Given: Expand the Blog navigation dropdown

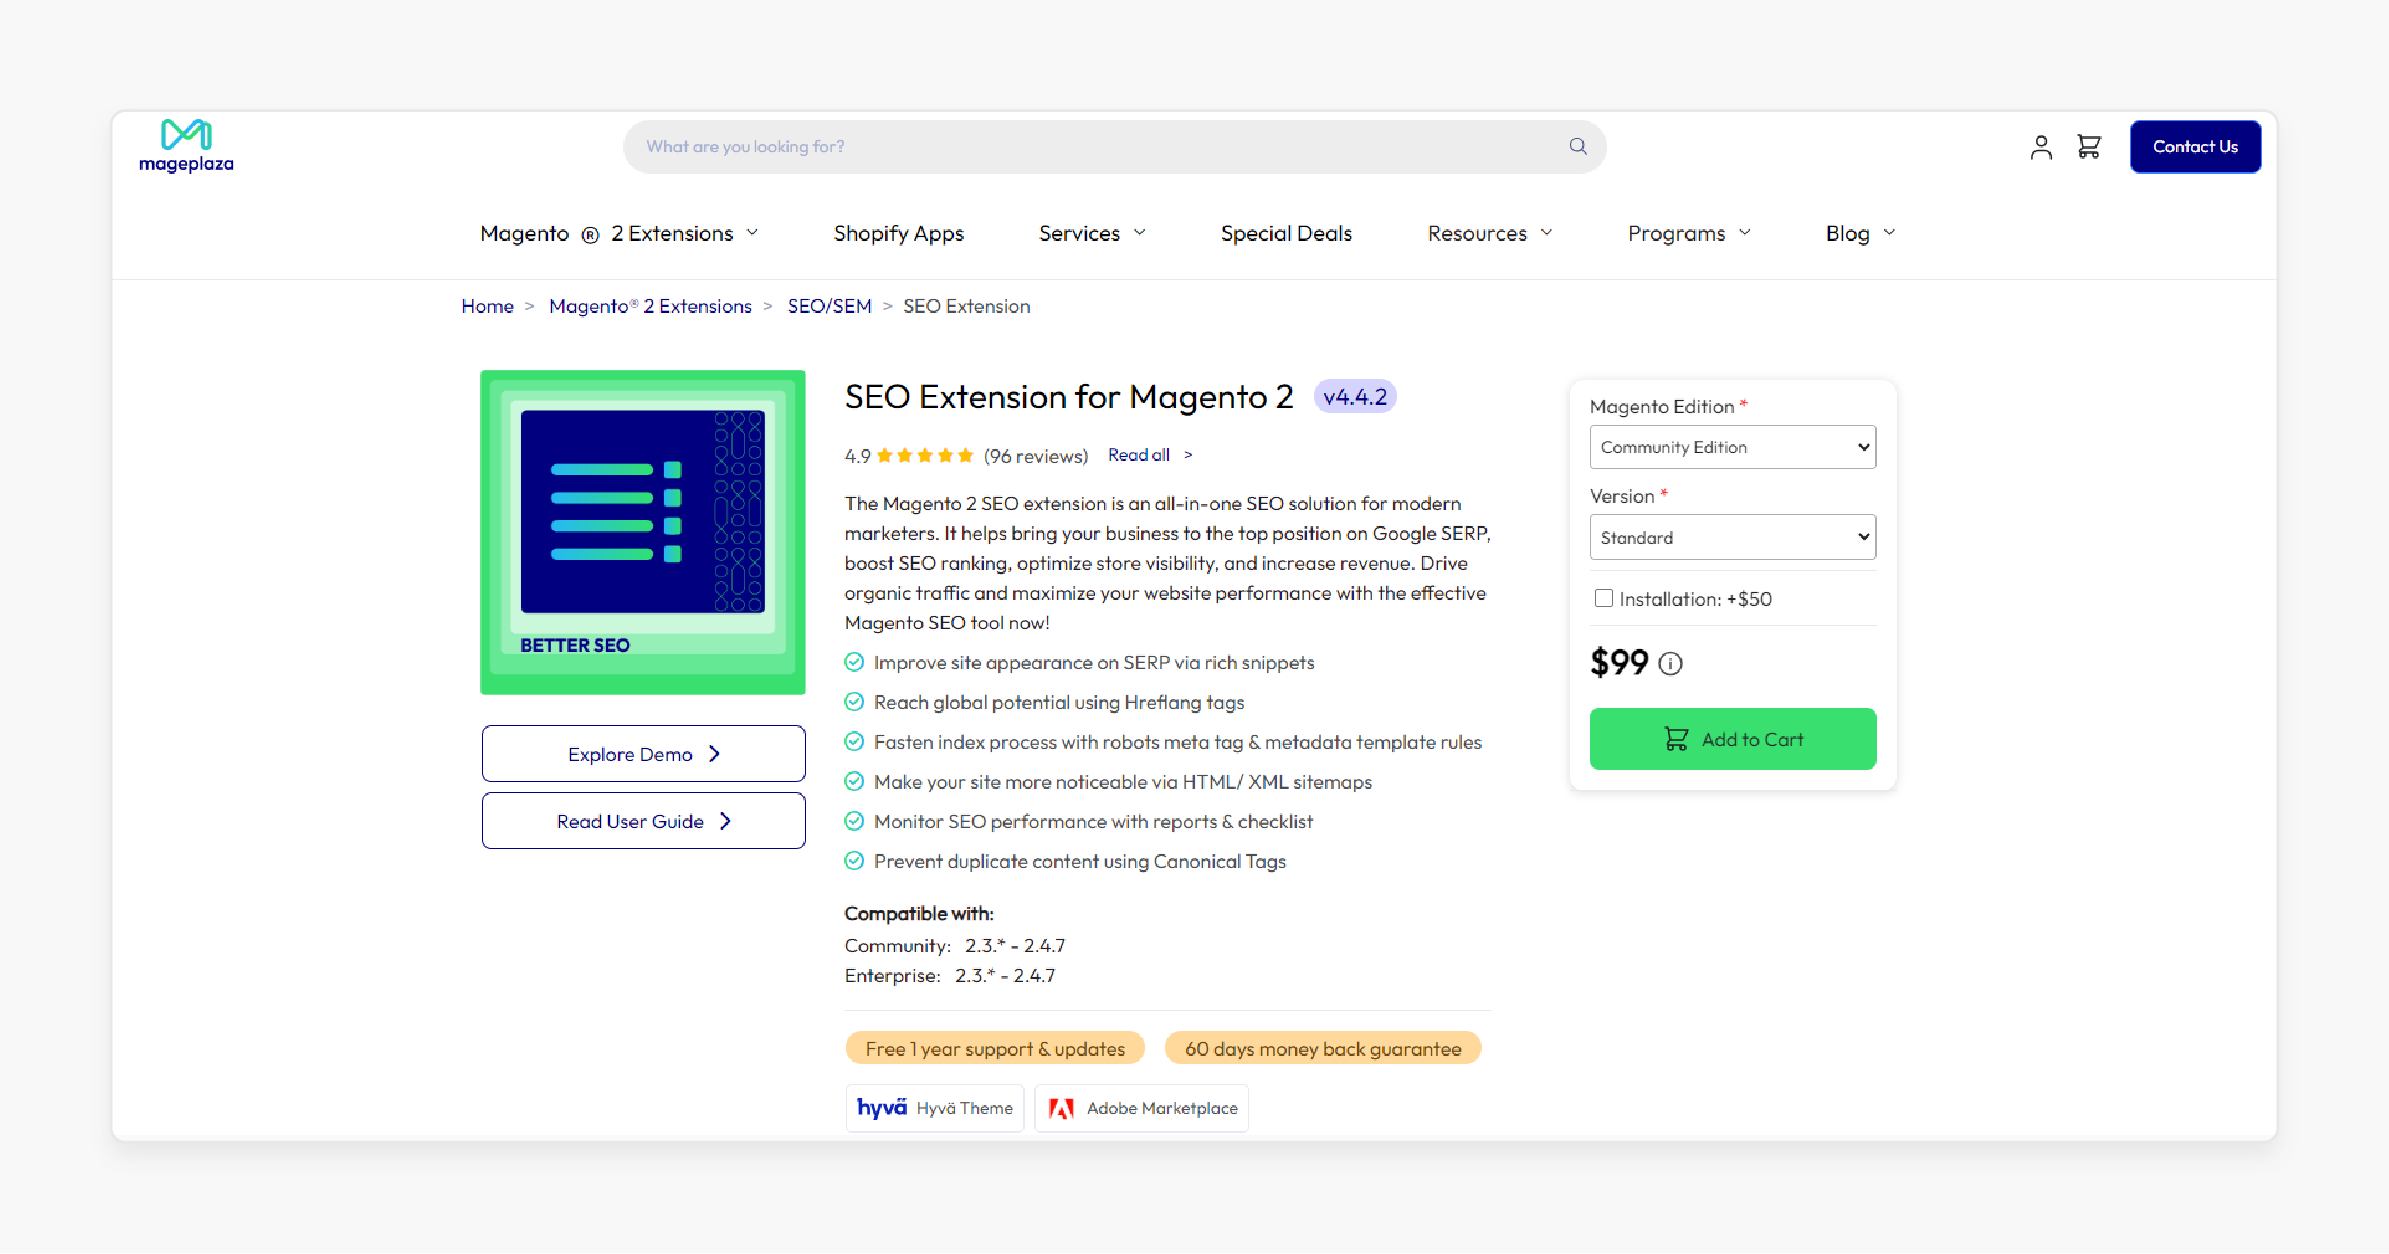Looking at the screenshot, I should [1858, 233].
